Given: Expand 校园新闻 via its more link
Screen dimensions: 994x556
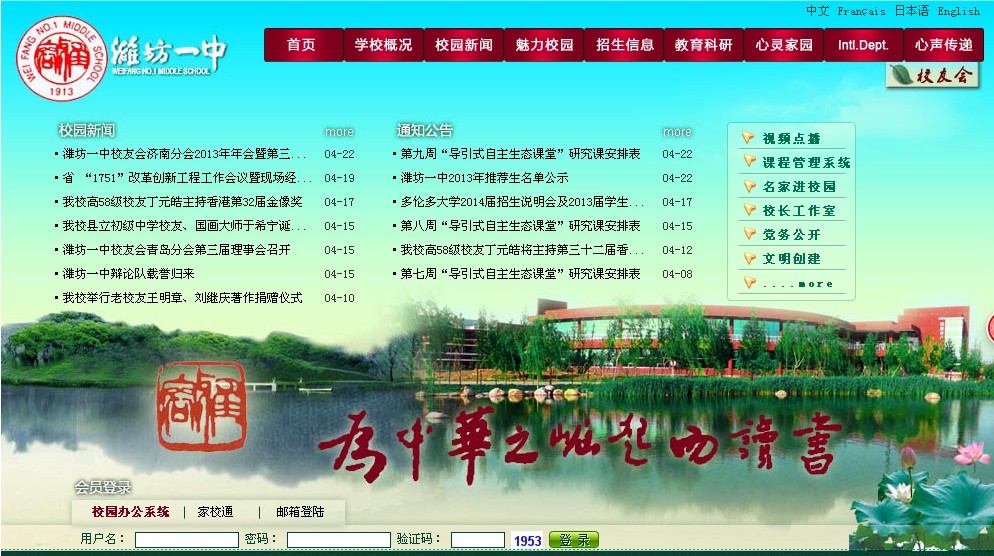Looking at the screenshot, I should (339, 132).
